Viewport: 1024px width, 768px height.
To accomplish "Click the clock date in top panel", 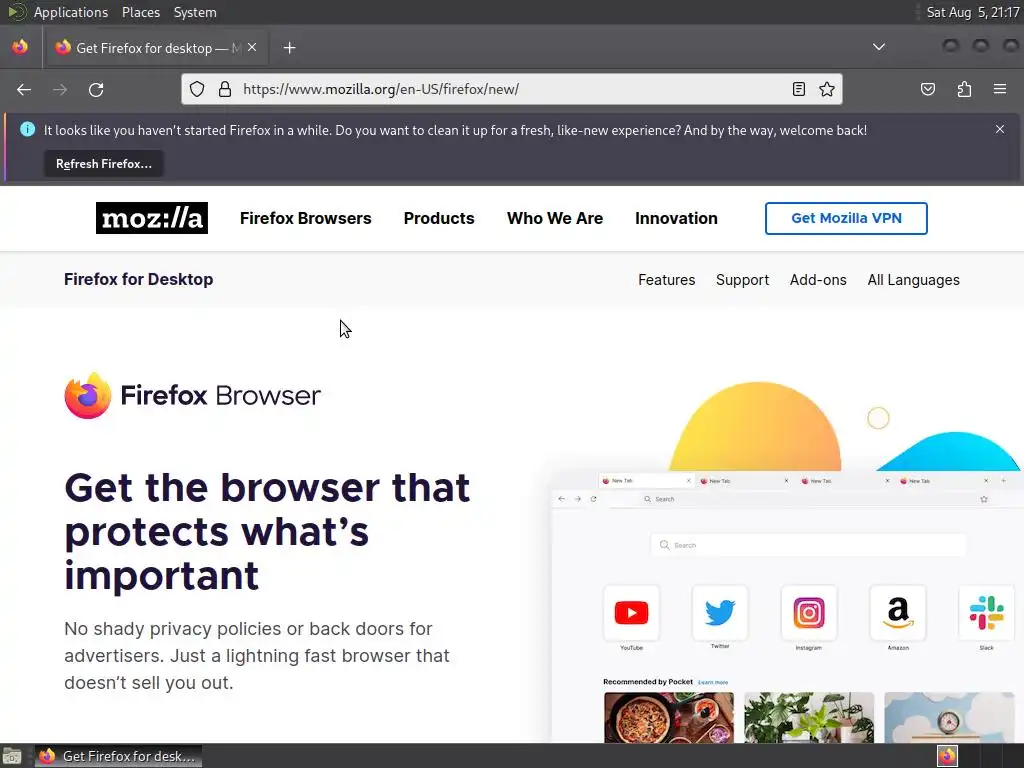I will coord(973,12).
